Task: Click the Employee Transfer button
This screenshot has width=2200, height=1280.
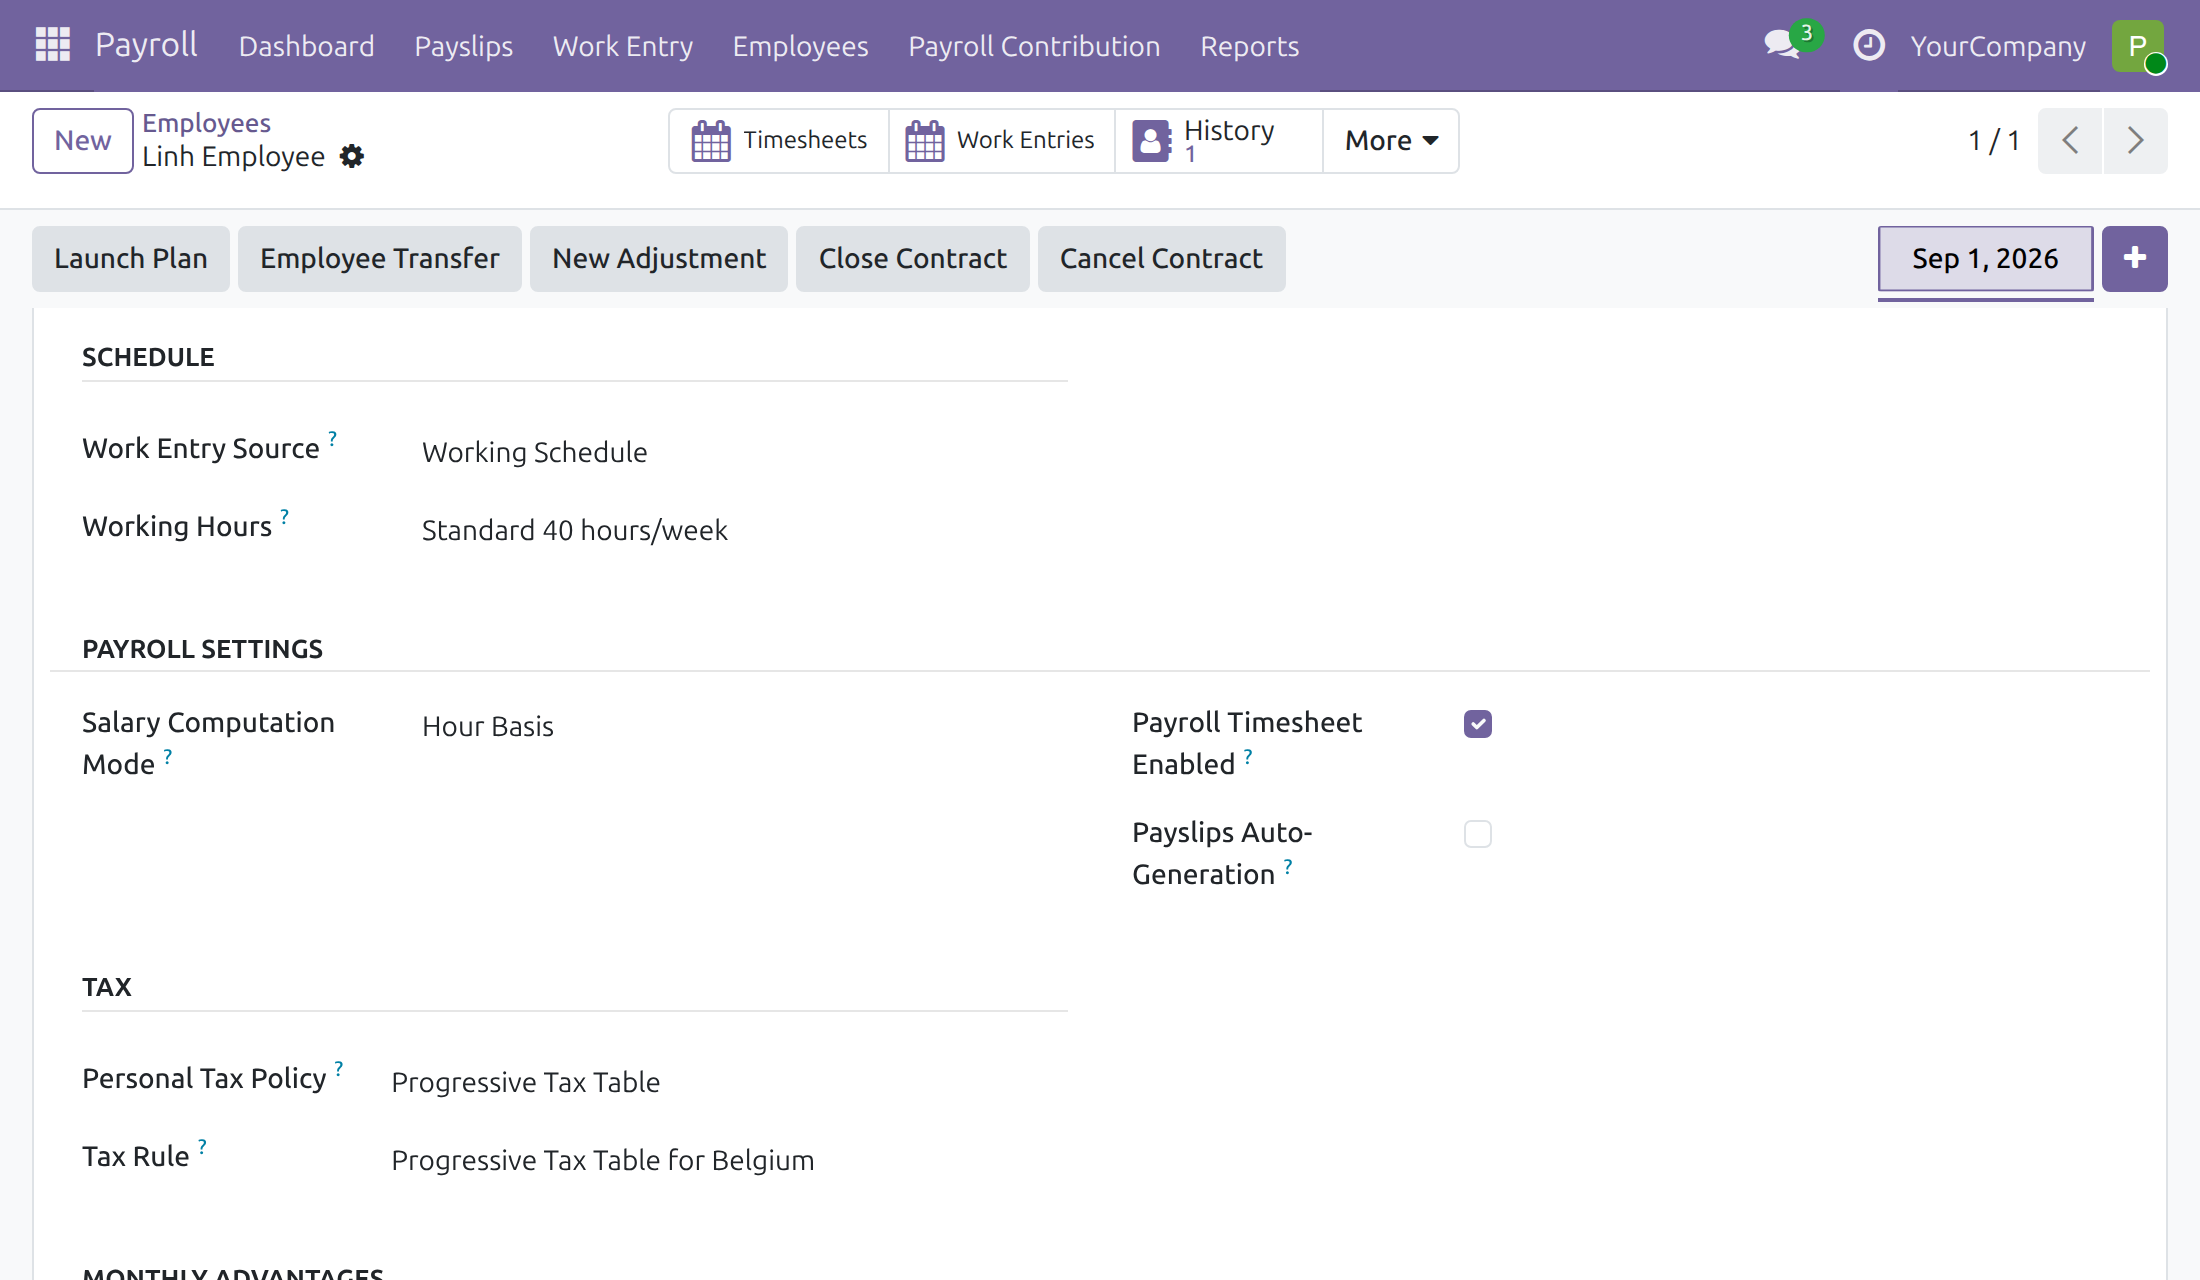Action: pyautogui.click(x=380, y=259)
